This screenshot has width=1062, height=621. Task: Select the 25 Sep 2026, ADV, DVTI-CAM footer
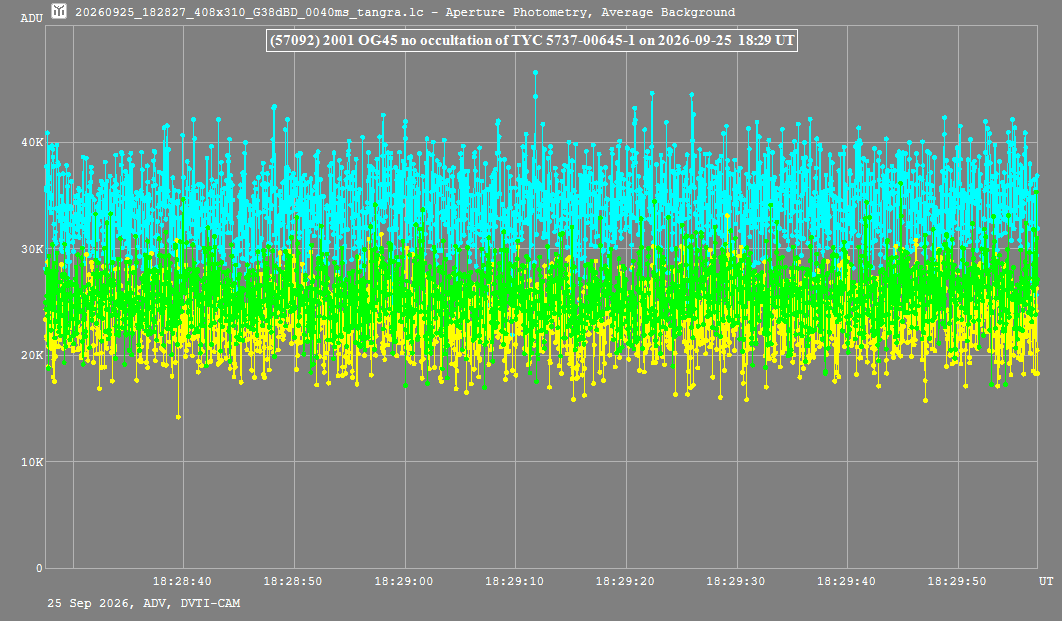pyautogui.click(x=144, y=603)
